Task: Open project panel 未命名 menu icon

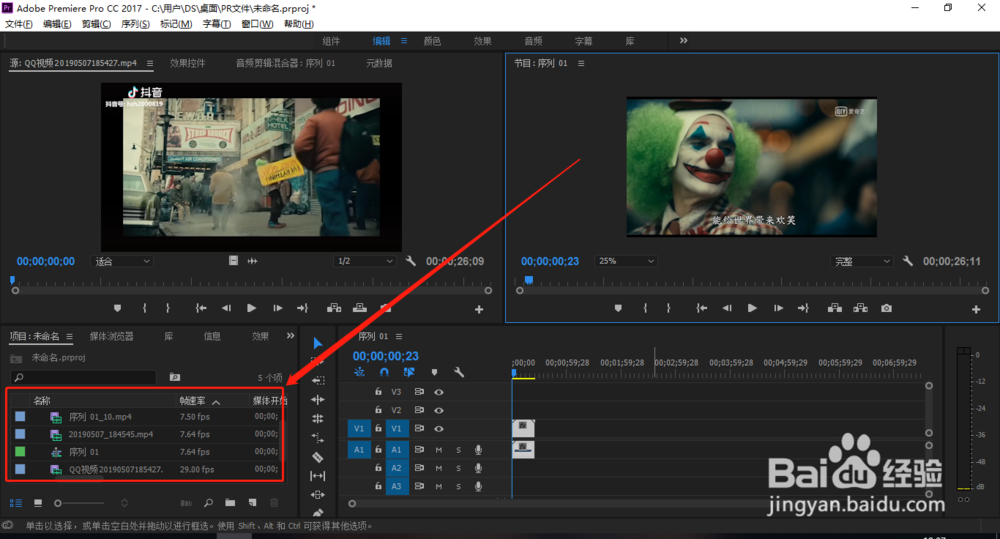Action: 69,336
